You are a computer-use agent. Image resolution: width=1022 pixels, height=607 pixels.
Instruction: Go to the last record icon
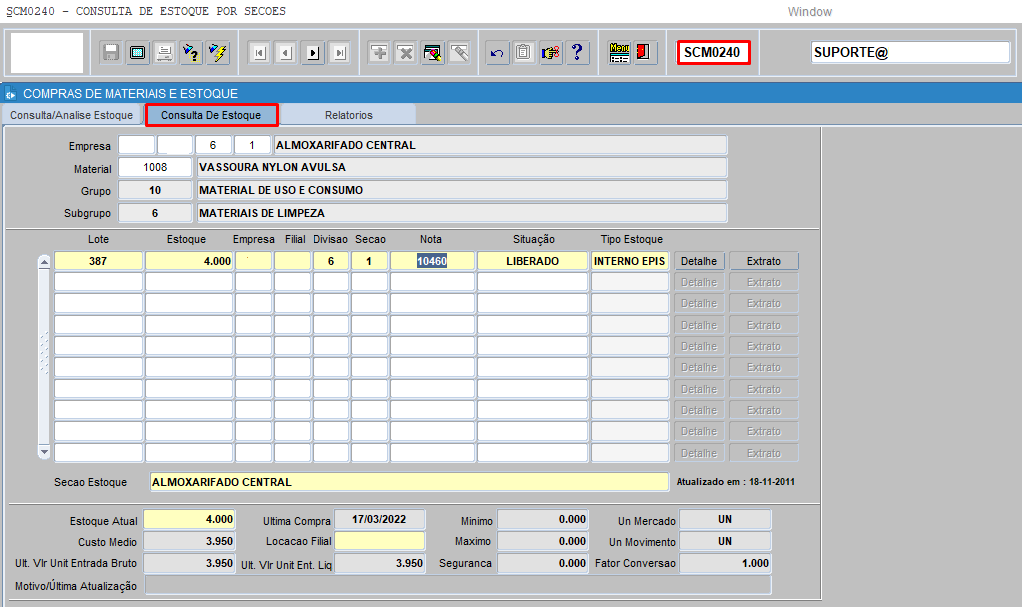click(x=340, y=53)
